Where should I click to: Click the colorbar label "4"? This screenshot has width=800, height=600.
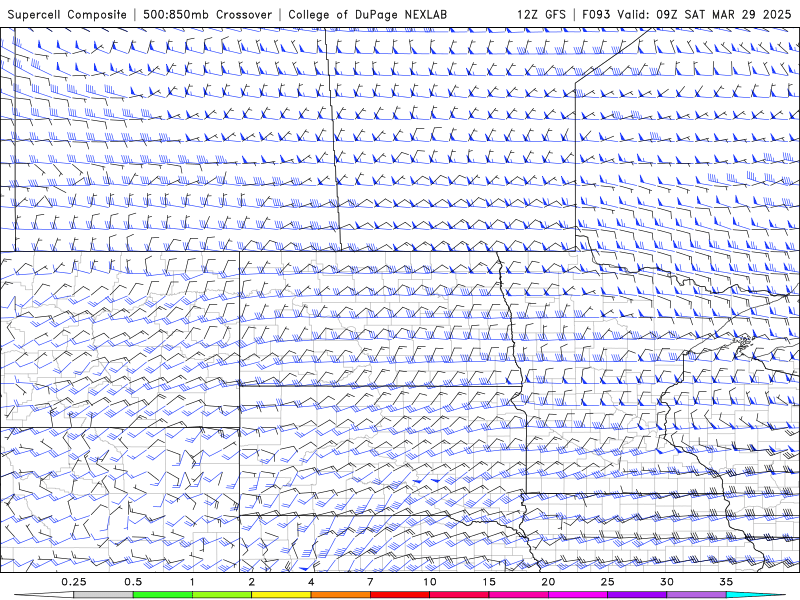coord(311,582)
